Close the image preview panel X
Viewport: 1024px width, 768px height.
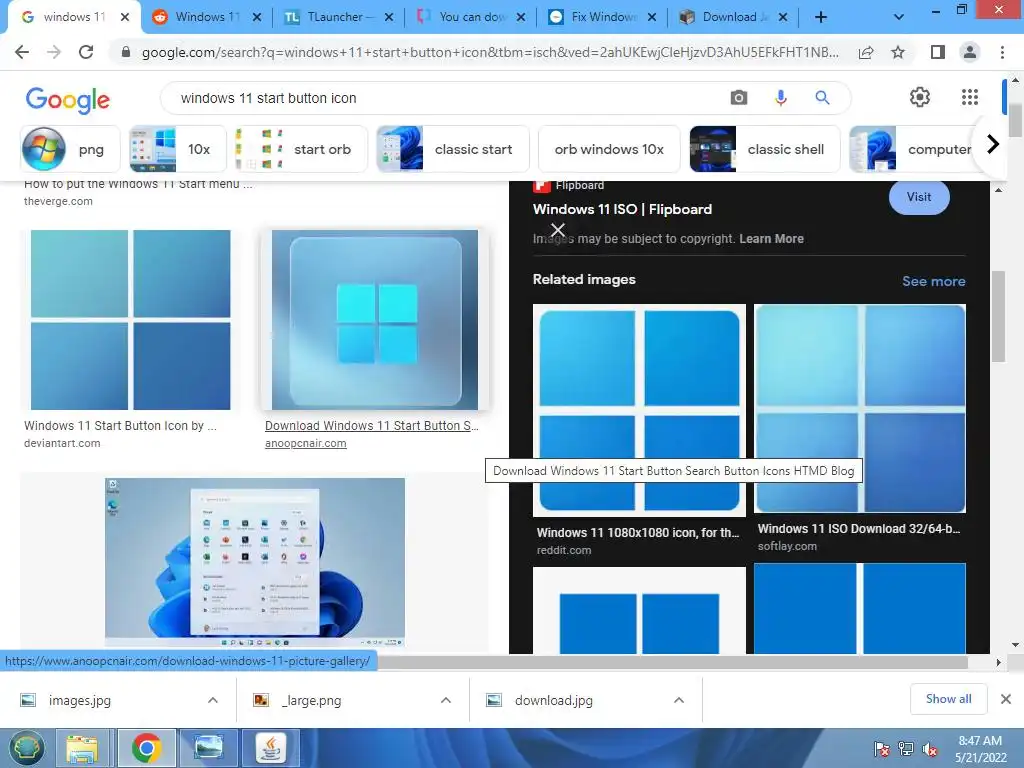[x=558, y=230]
